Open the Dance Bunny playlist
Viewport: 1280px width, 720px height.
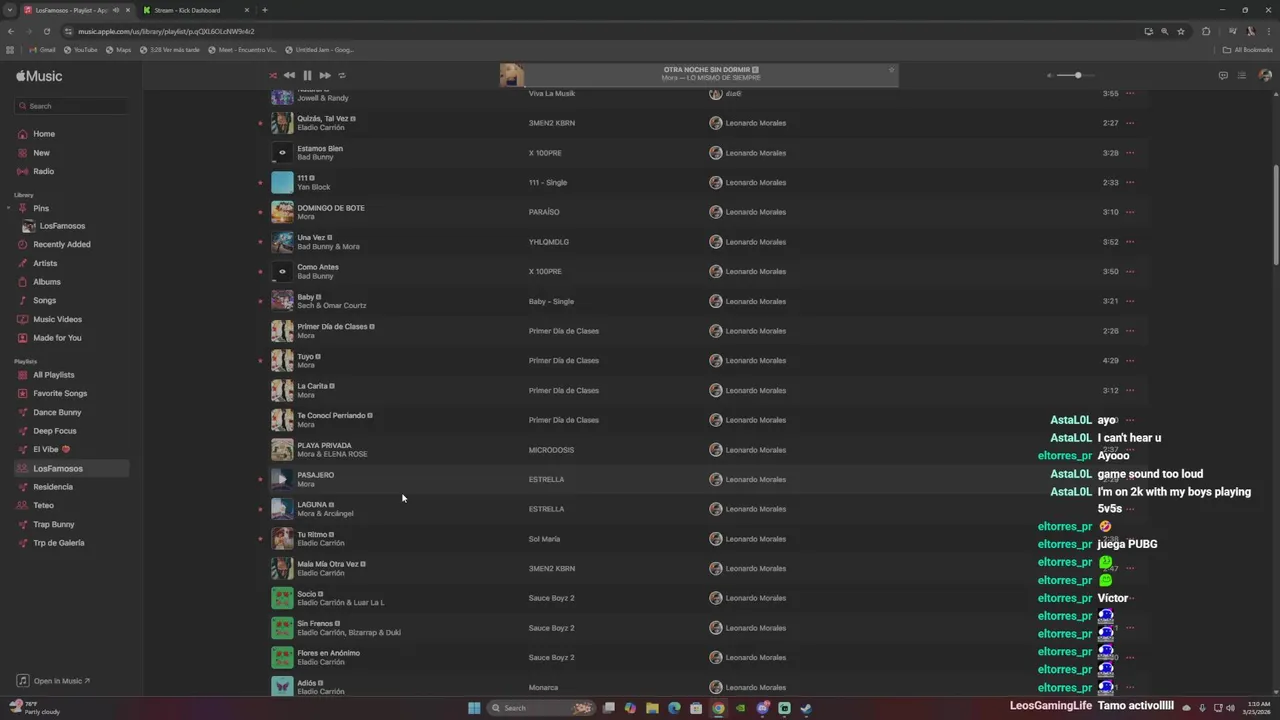[57, 412]
